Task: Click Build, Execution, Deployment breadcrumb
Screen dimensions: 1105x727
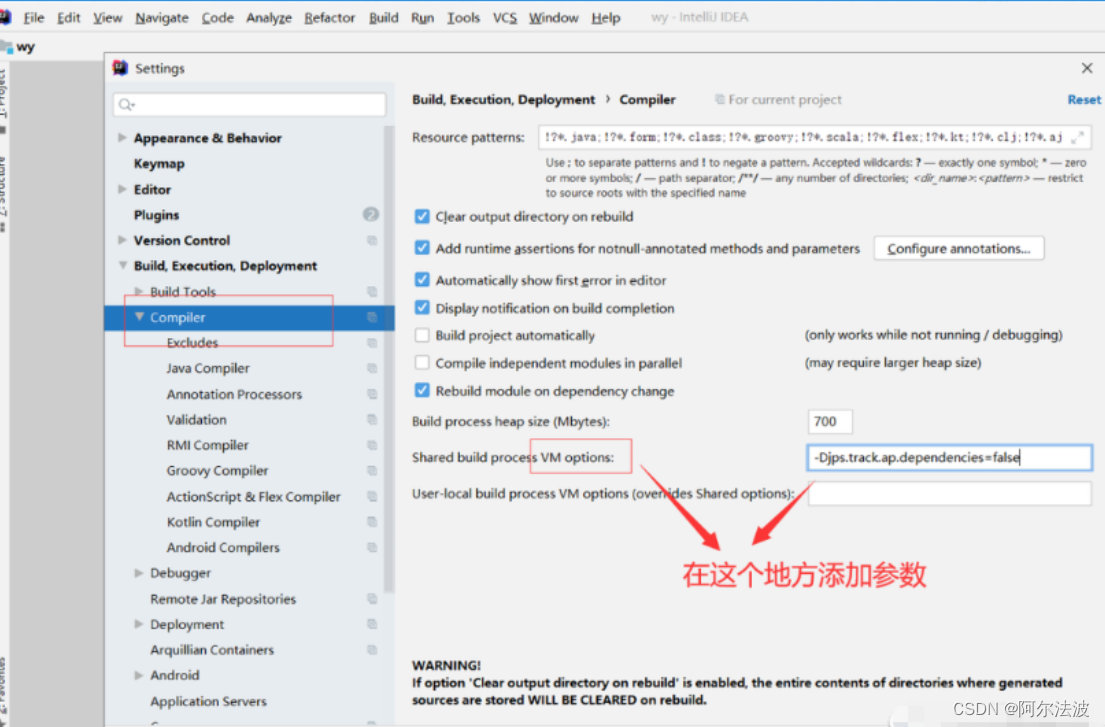Action: click(503, 99)
